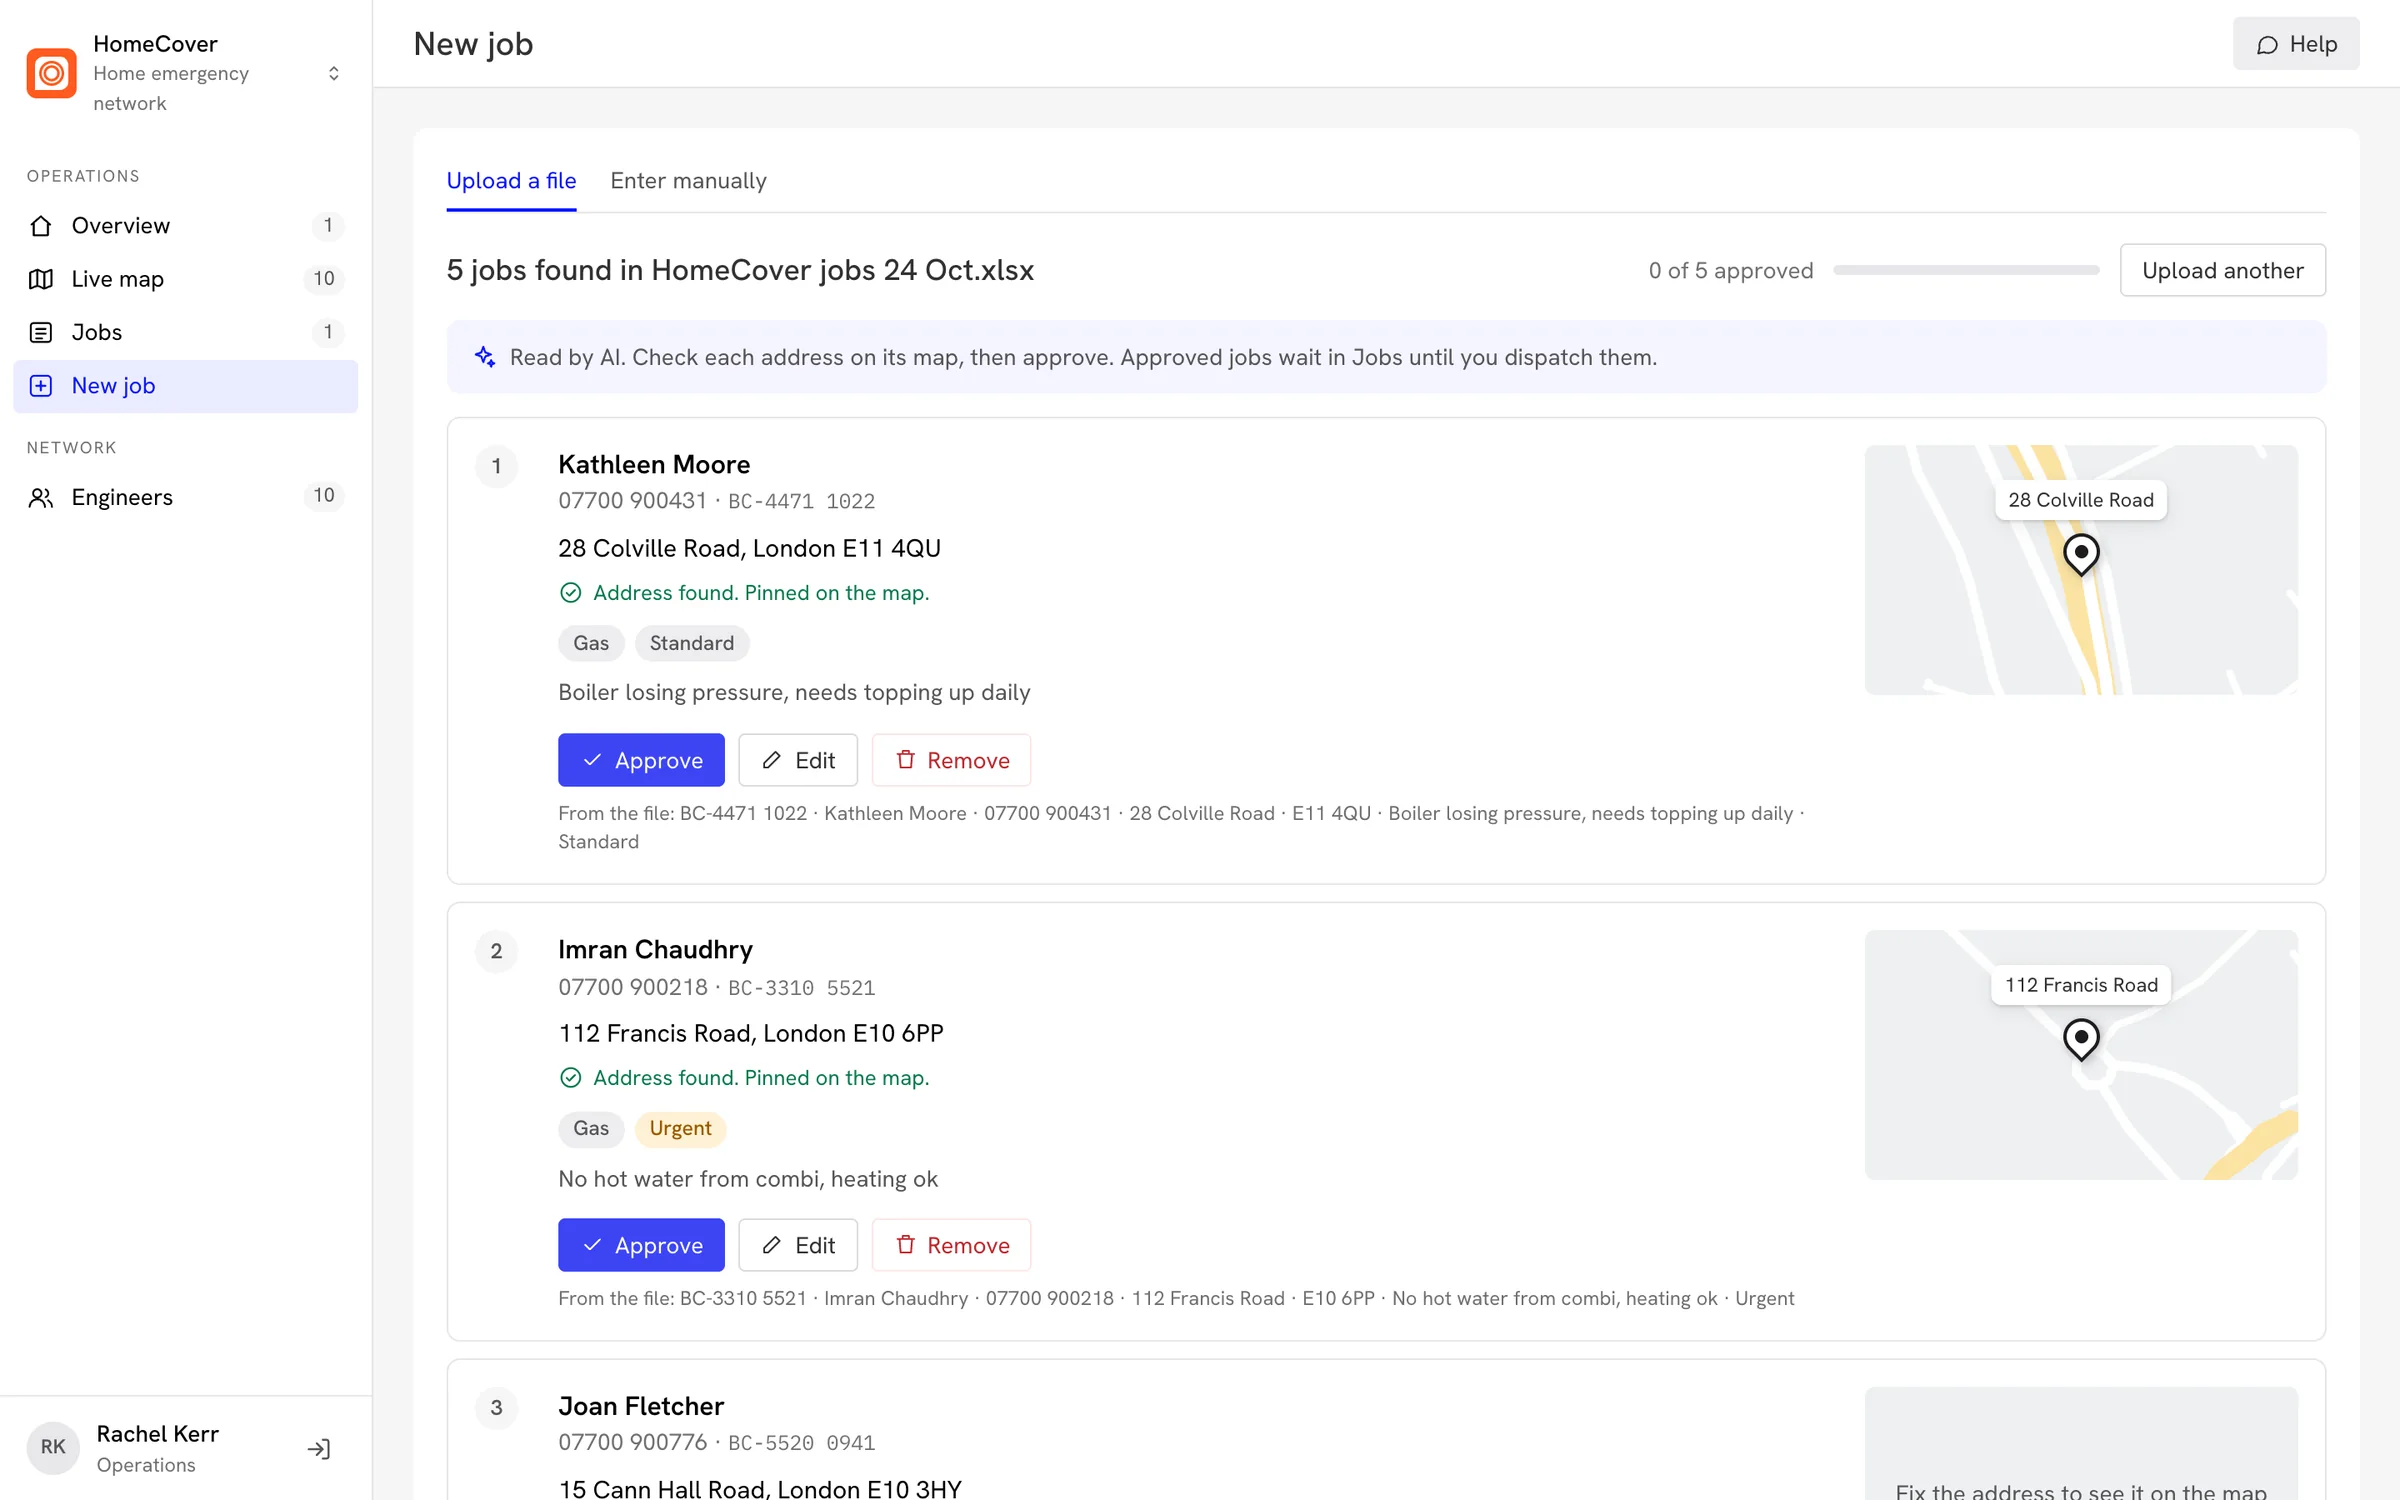Click the approved jobs progress bar
This screenshot has width=2400, height=1500.
coord(1966,270)
